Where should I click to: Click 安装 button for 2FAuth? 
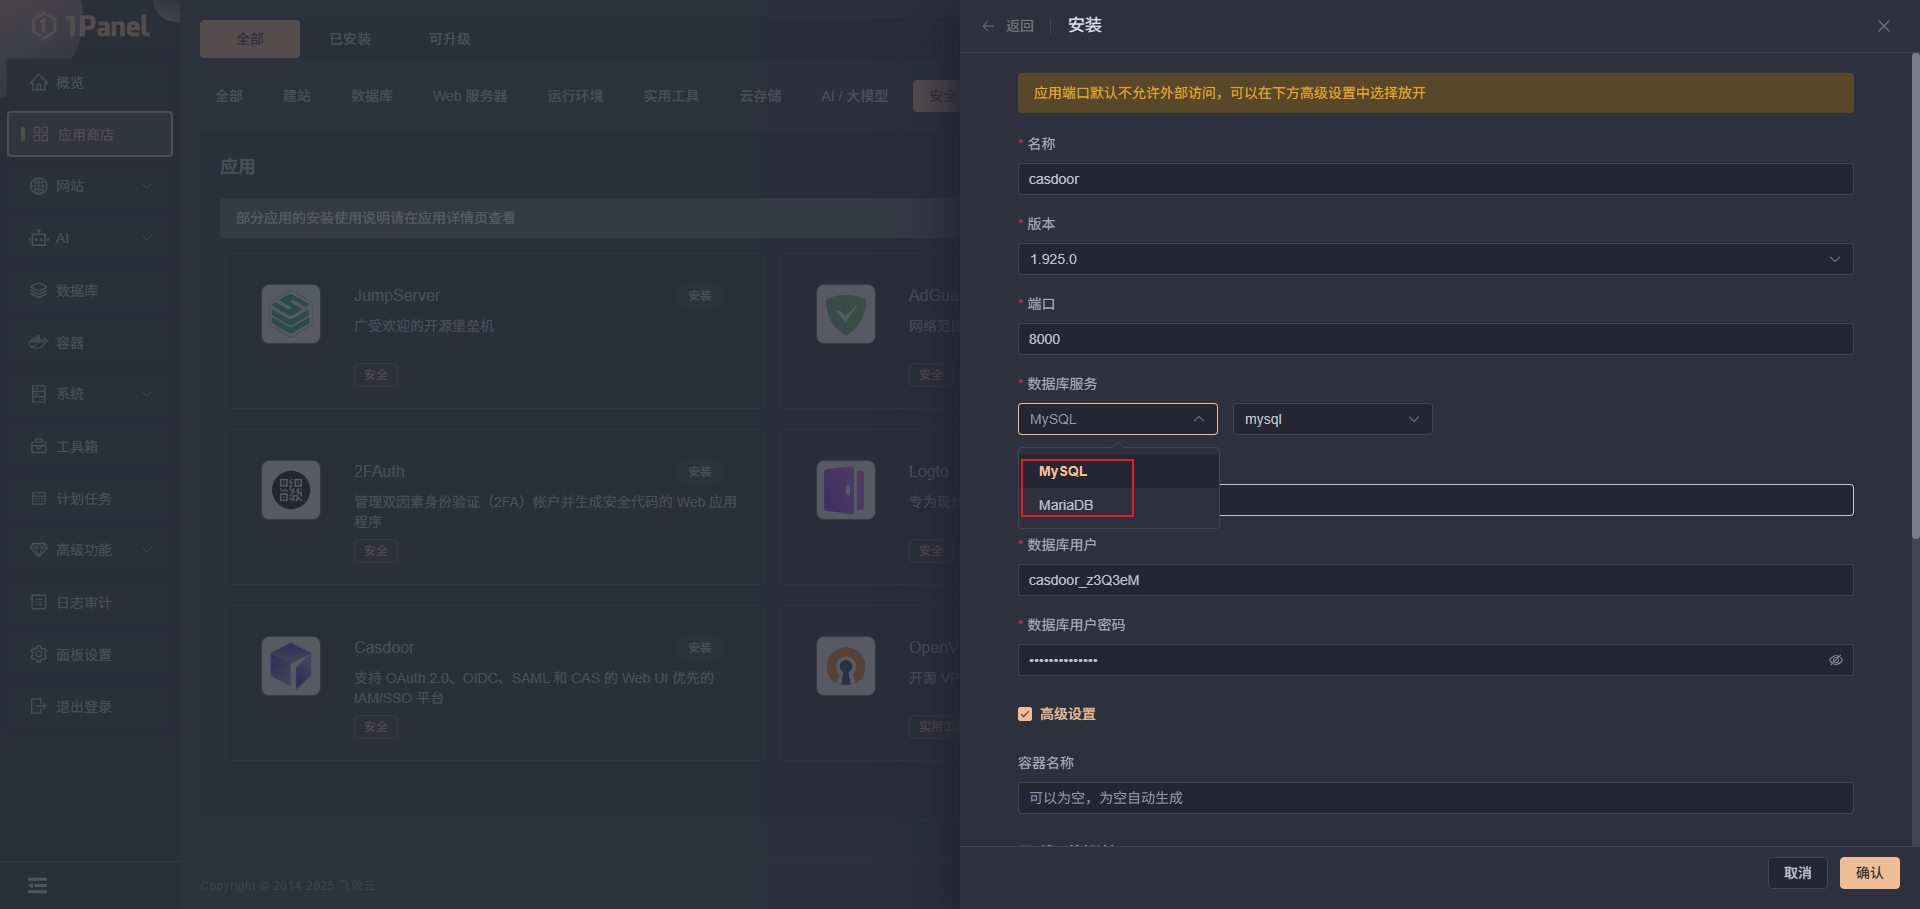[x=700, y=472]
